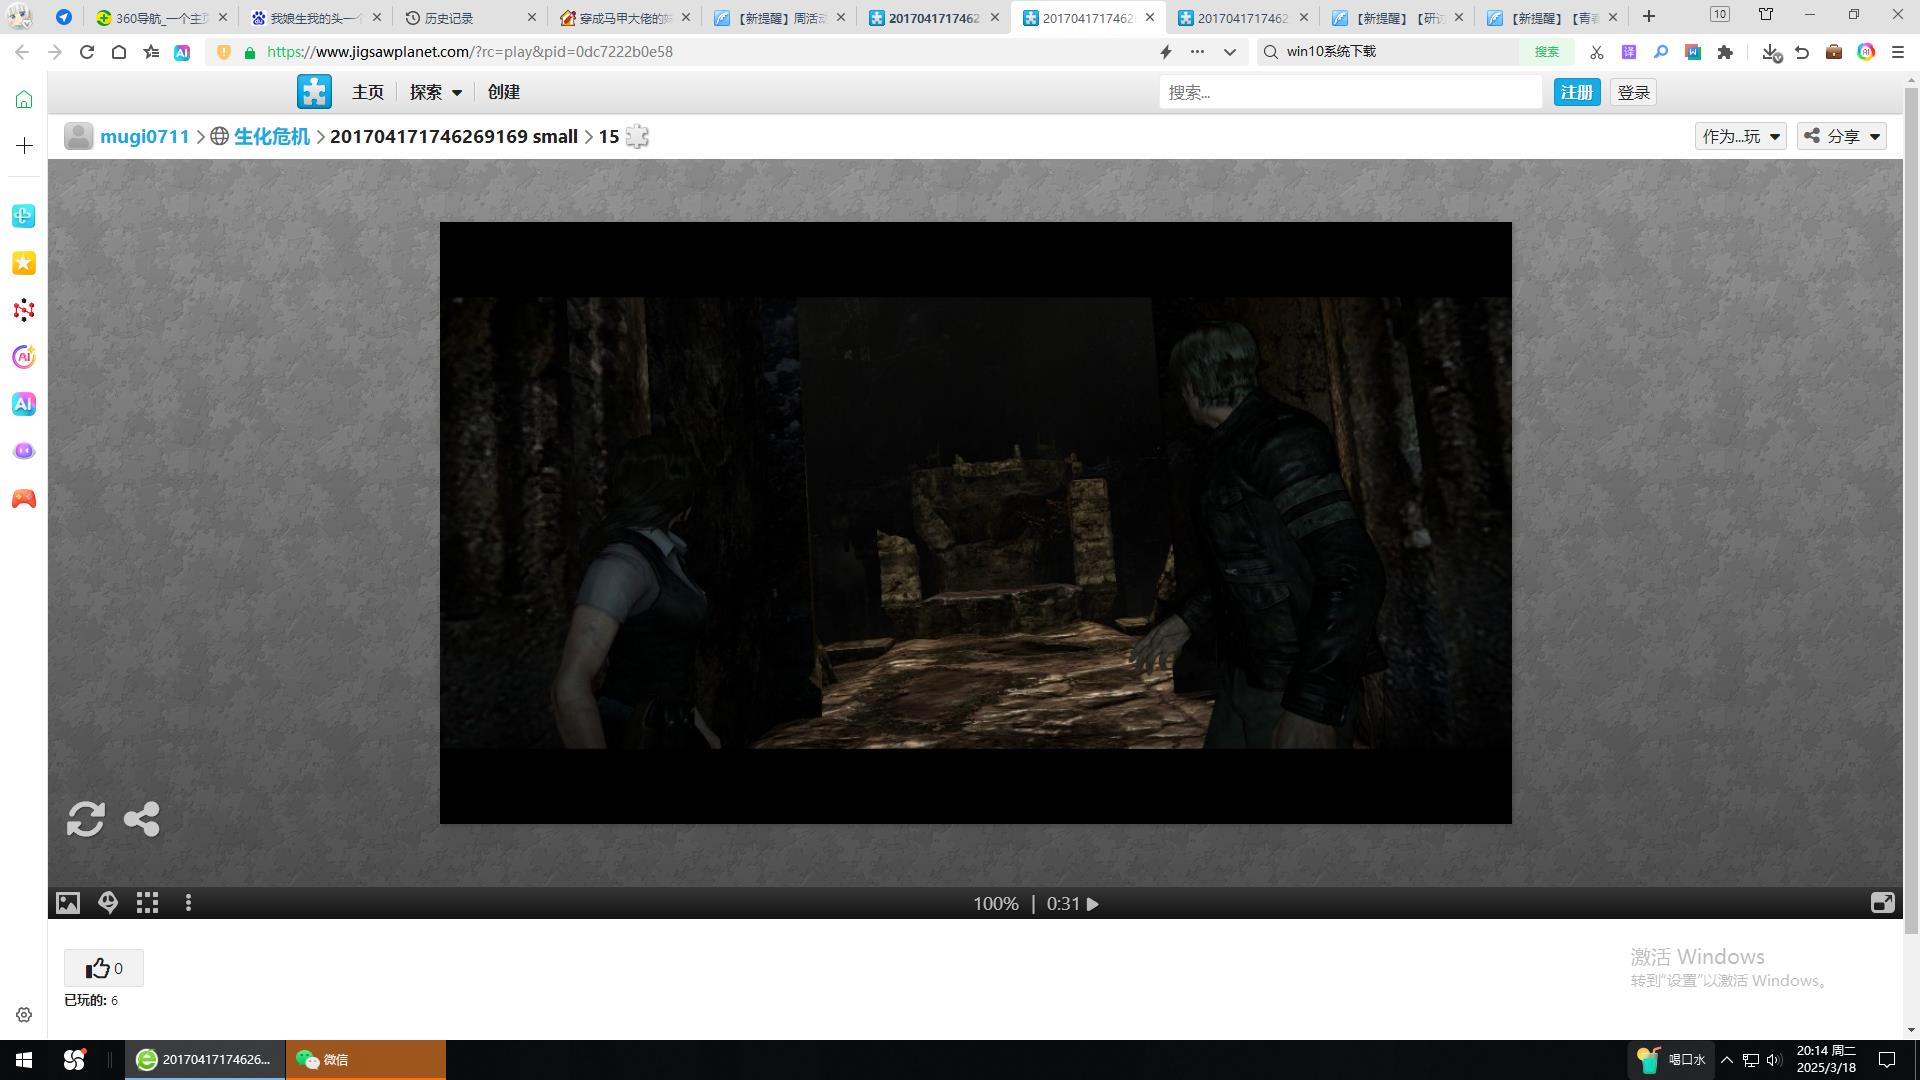Click the Jigsaw Planet puzzle-piece logo
1920x1080 pixels.
[x=314, y=92]
